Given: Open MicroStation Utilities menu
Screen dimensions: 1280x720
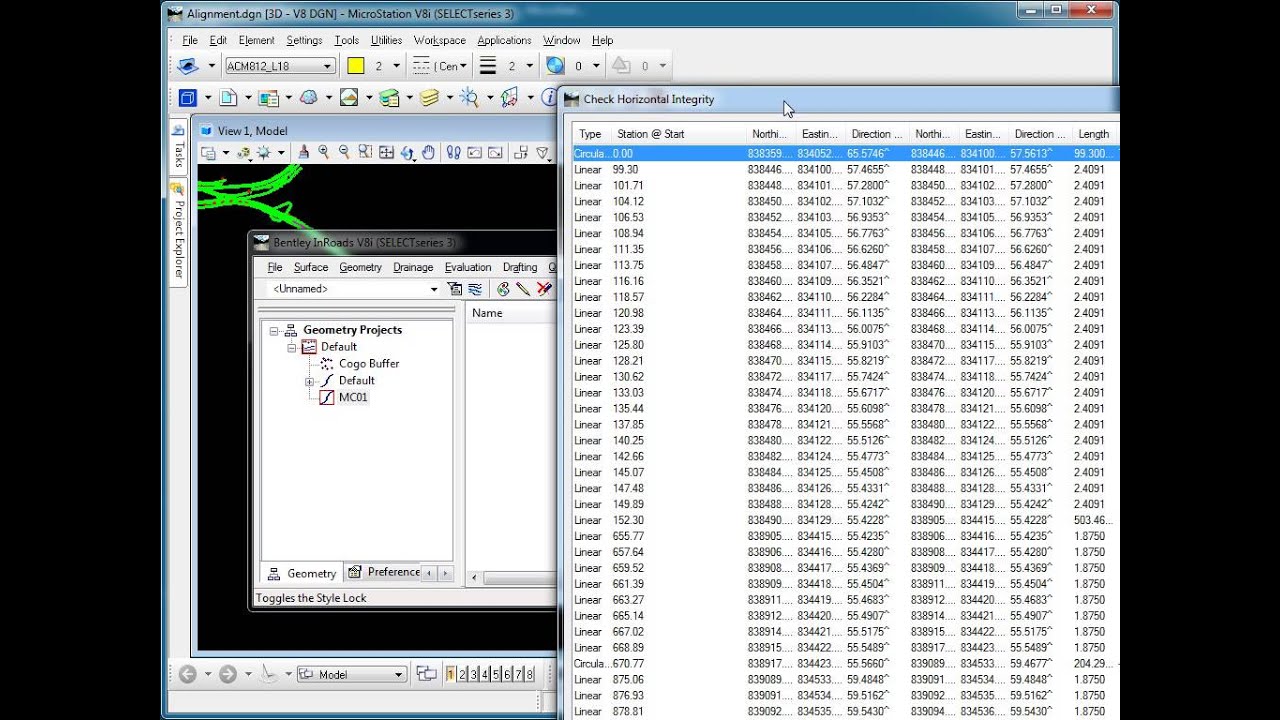Looking at the screenshot, I should click(386, 40).
